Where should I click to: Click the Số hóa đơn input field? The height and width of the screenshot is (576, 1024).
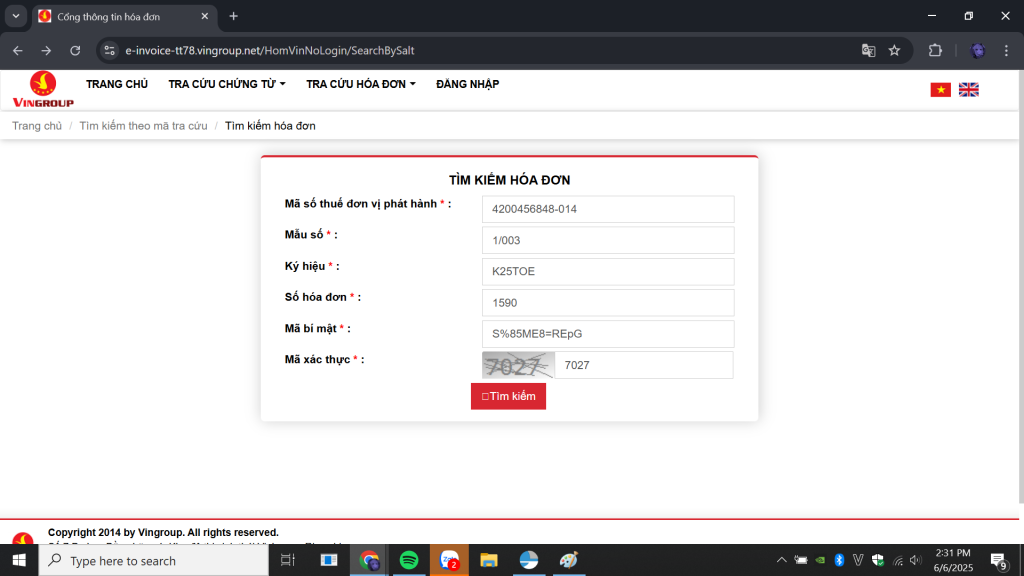608,303
